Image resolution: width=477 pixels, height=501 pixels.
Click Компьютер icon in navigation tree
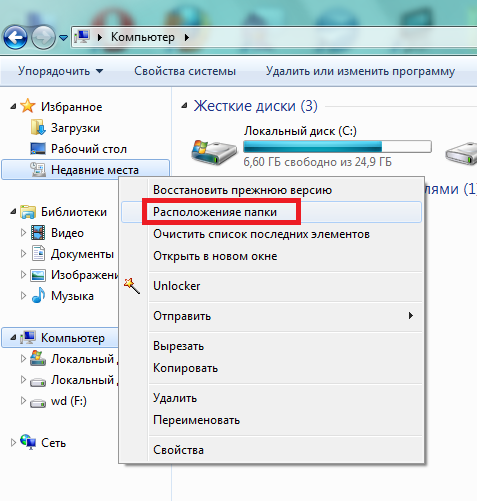coord(28,337)
